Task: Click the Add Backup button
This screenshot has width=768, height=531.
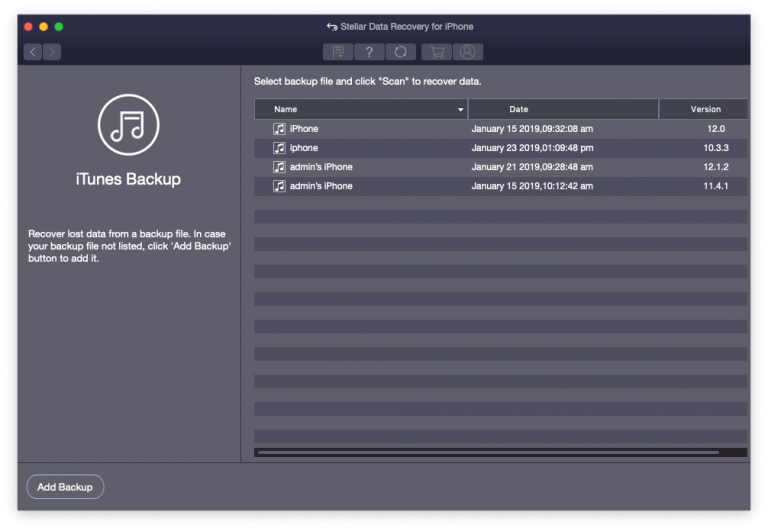Action: point(65,487)
